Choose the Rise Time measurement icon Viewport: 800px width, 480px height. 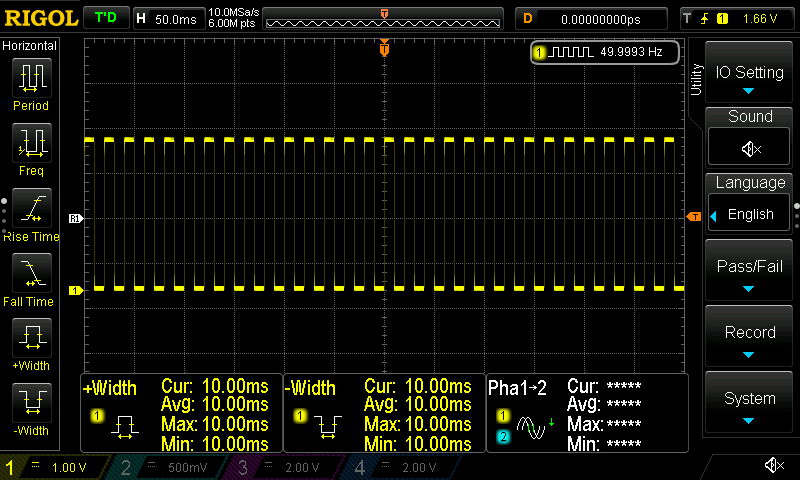[x=31, y=208]
